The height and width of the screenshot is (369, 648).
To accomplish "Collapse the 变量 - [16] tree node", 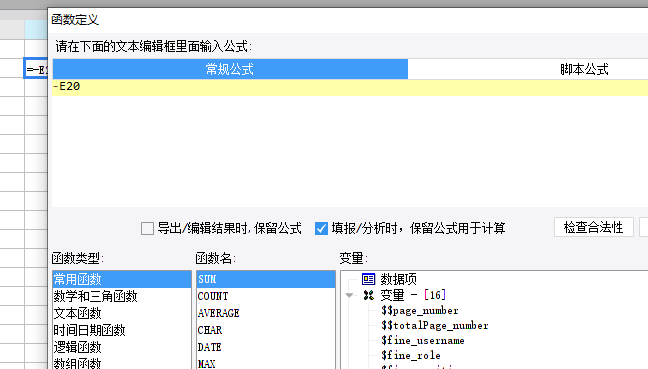I will coord(349,295).
